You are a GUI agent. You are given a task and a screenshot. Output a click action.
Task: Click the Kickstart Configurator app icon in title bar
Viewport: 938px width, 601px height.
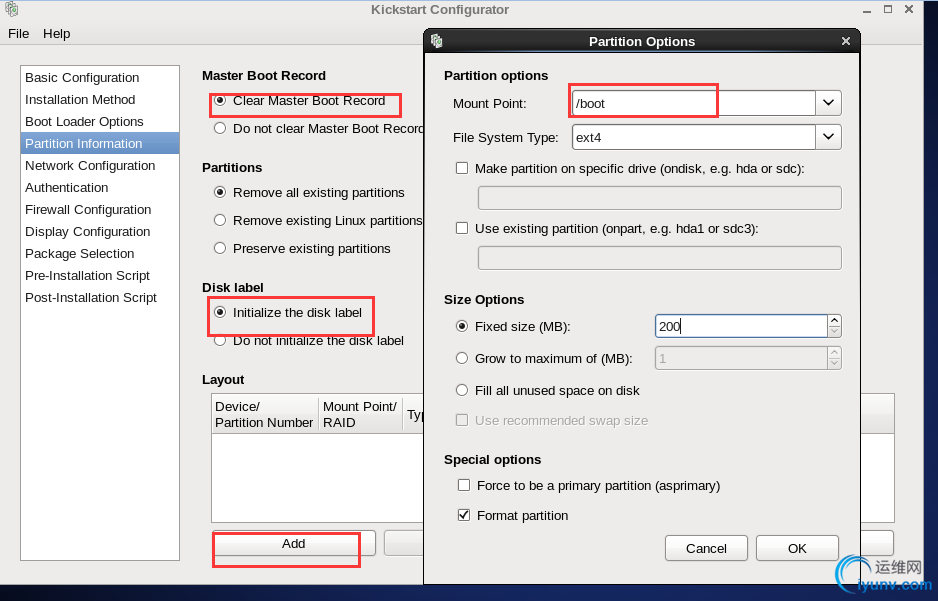point(11,9)
